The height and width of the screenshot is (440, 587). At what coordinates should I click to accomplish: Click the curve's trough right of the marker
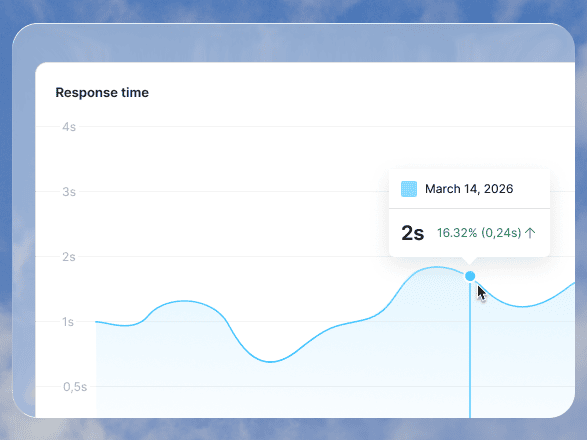click(523, 307)
